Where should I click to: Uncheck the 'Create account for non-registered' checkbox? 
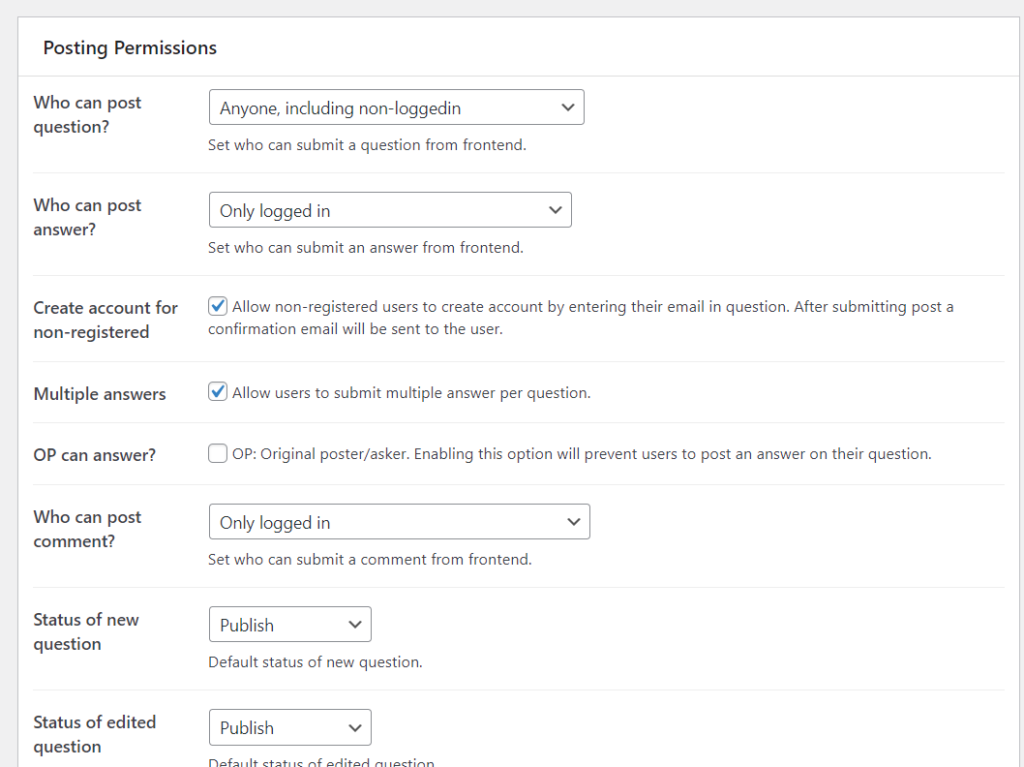pos(217,307)
